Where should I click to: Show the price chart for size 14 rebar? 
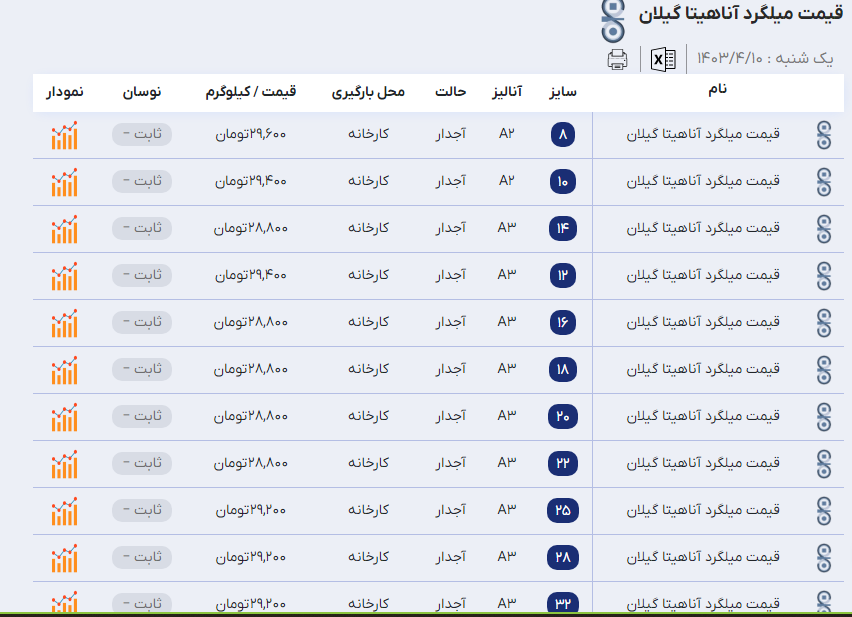pyautogui.click(x=65, y=229)
